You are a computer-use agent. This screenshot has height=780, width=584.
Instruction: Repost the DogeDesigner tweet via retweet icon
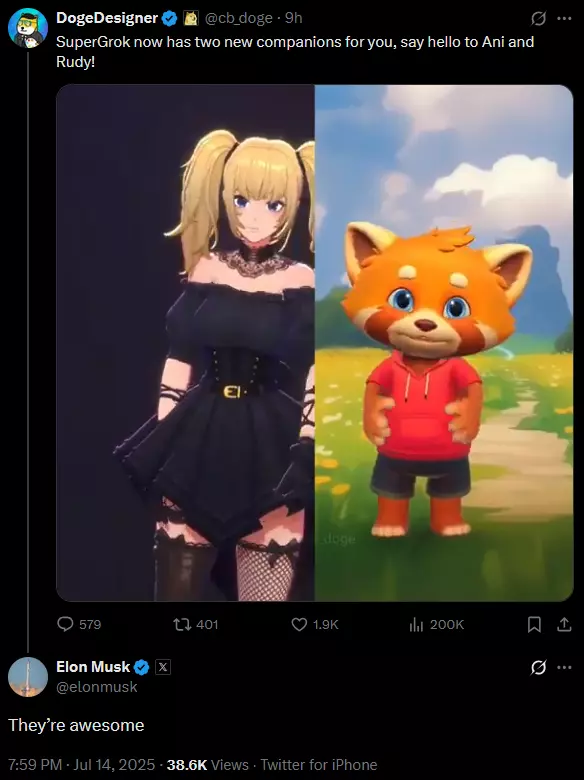coord(182,624)
